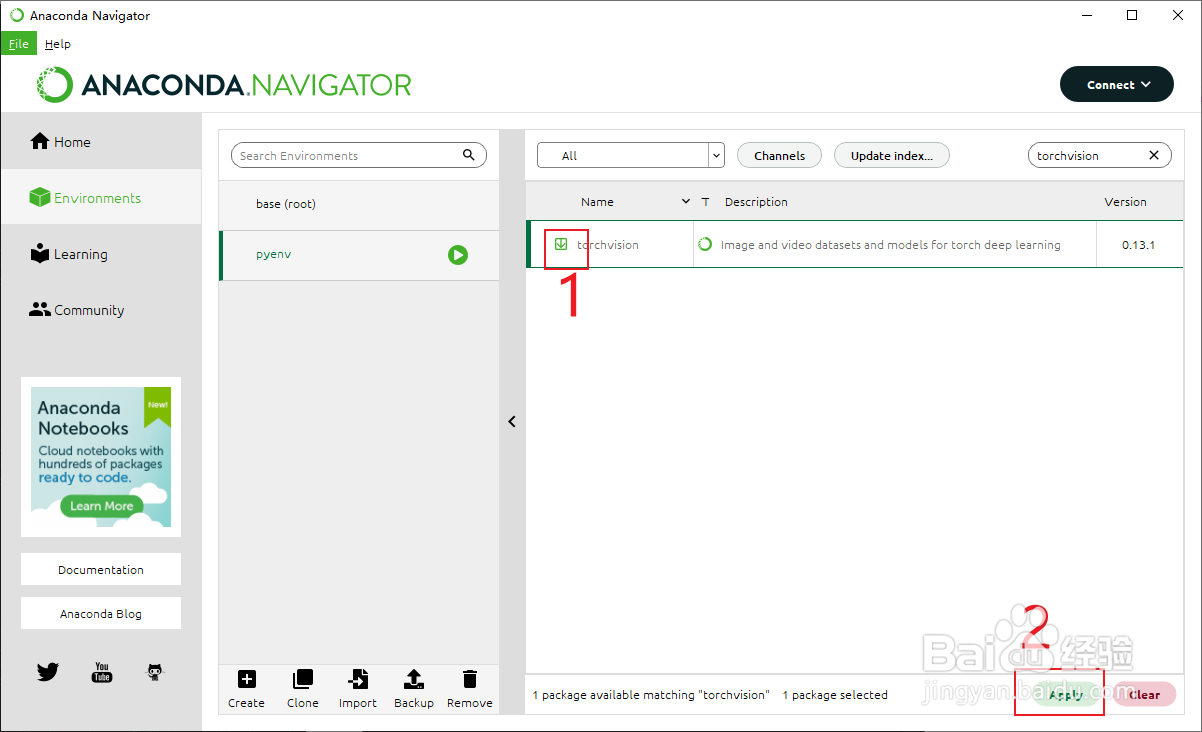Image resolution: width=1202 pixels, height=732 pixels.
Task: Click the T type column header
Action: pyautogui.click(x=706, y=202)
